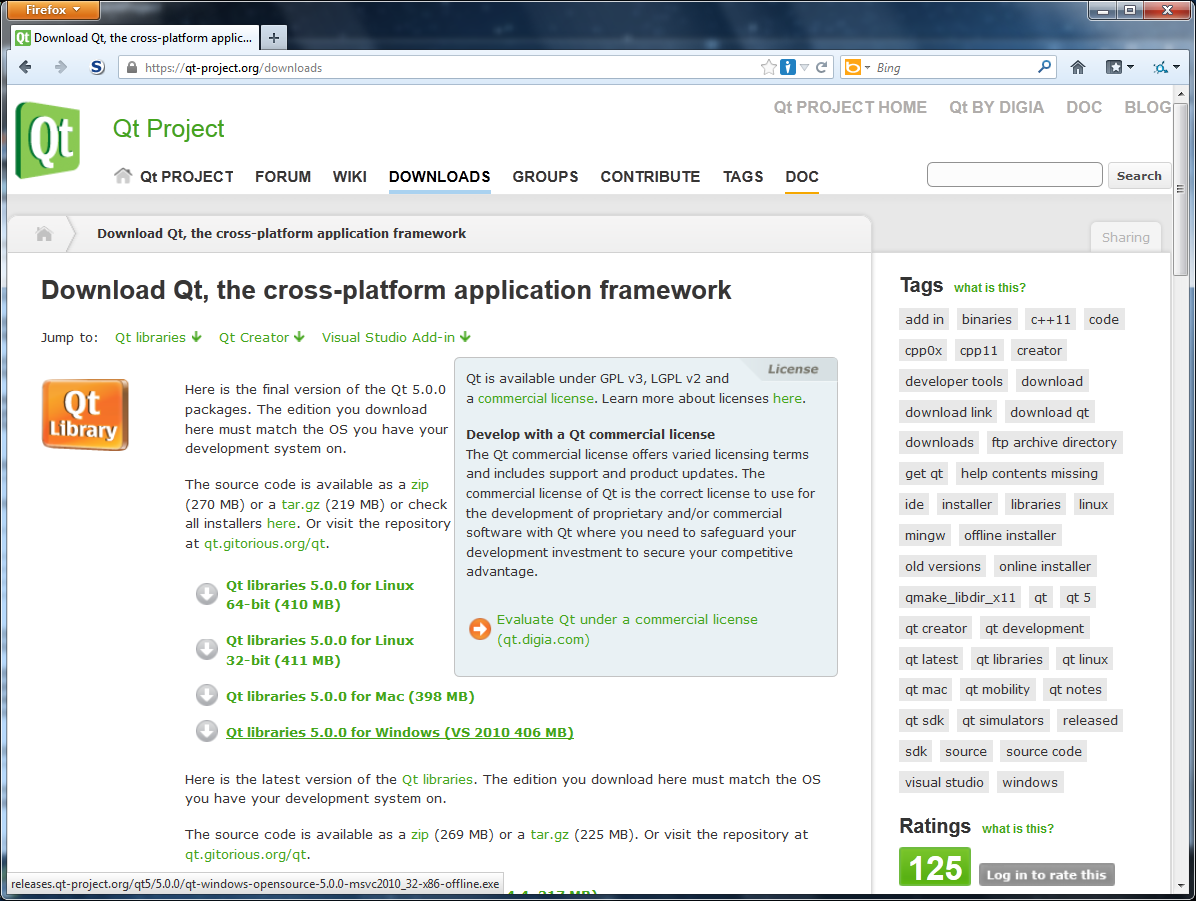This screenshot has height=901, width=1196.
Task: Expand the URL history dropdown arrow
Action: (x=805, y=67)
